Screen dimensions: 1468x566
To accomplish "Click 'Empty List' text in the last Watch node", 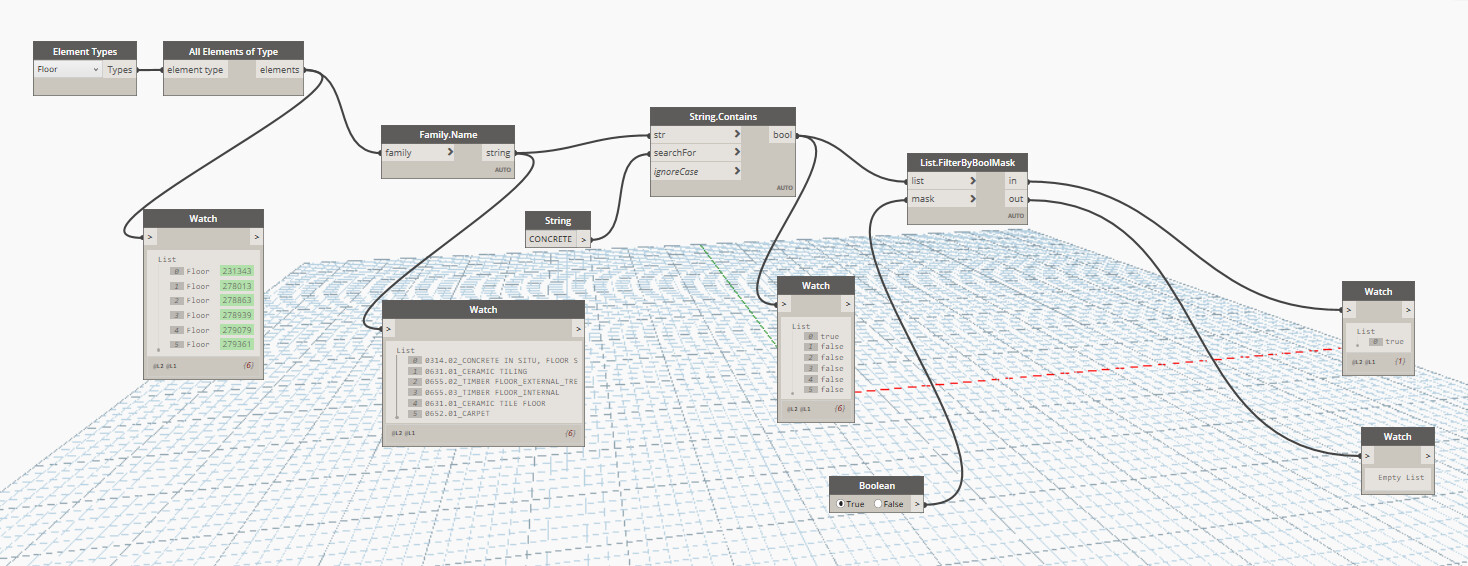I will [x=1401, y=477].
